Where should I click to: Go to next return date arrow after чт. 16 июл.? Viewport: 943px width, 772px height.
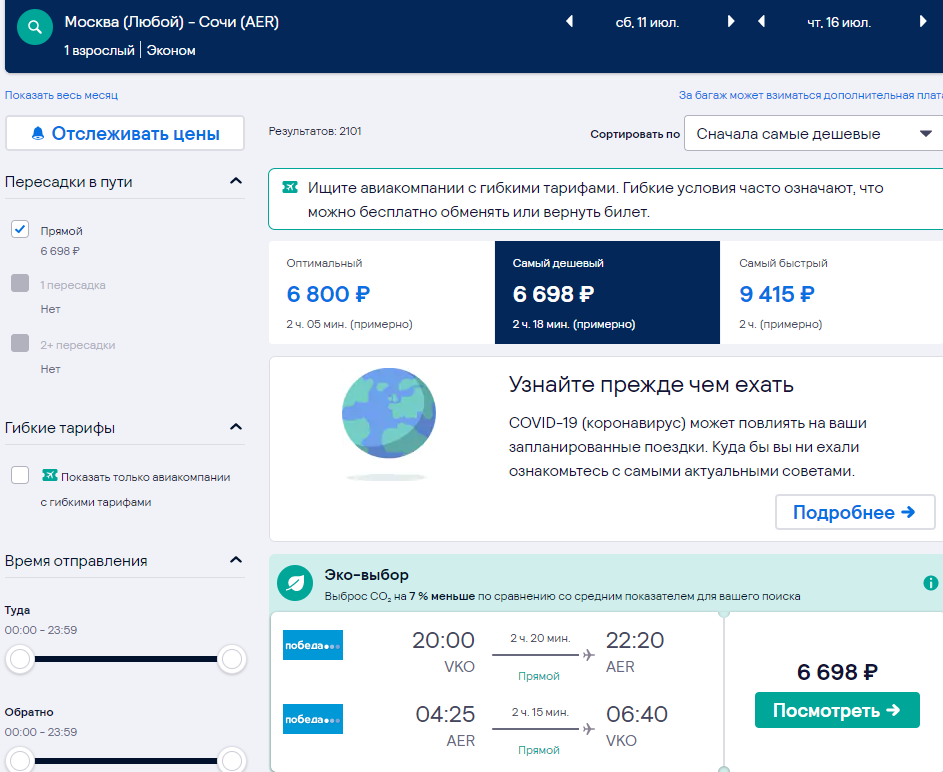923,22
